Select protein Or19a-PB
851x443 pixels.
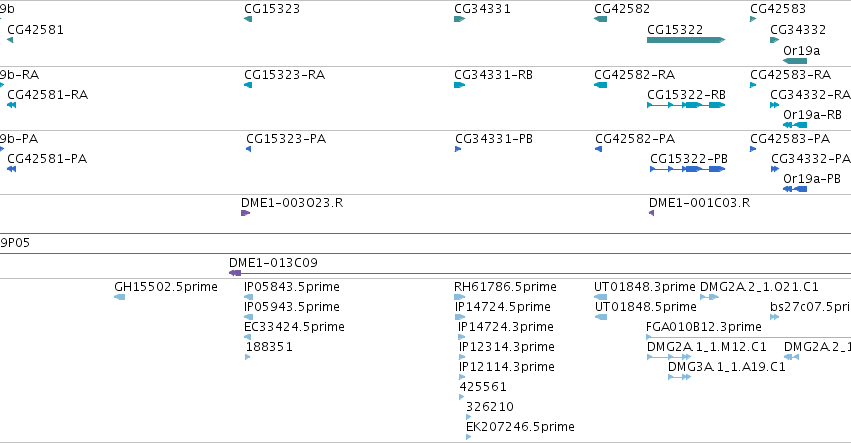coord(812,179)
